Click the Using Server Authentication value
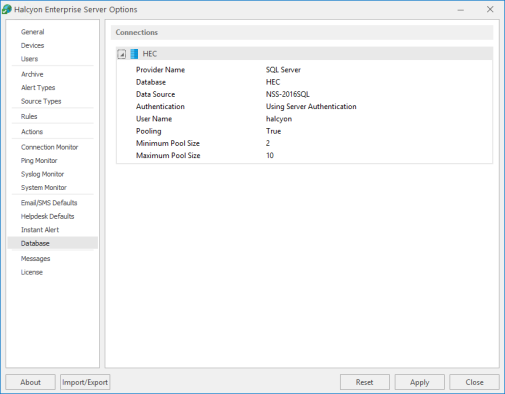The image size is (505, 394). pos(311,106)
